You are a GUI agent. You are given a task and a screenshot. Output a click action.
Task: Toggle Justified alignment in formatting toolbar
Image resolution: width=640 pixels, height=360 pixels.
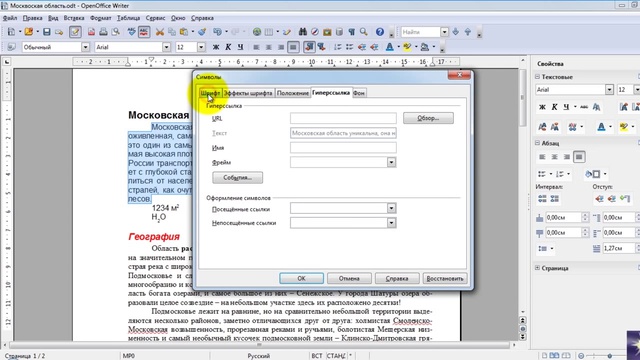click(x=293, y=47)
